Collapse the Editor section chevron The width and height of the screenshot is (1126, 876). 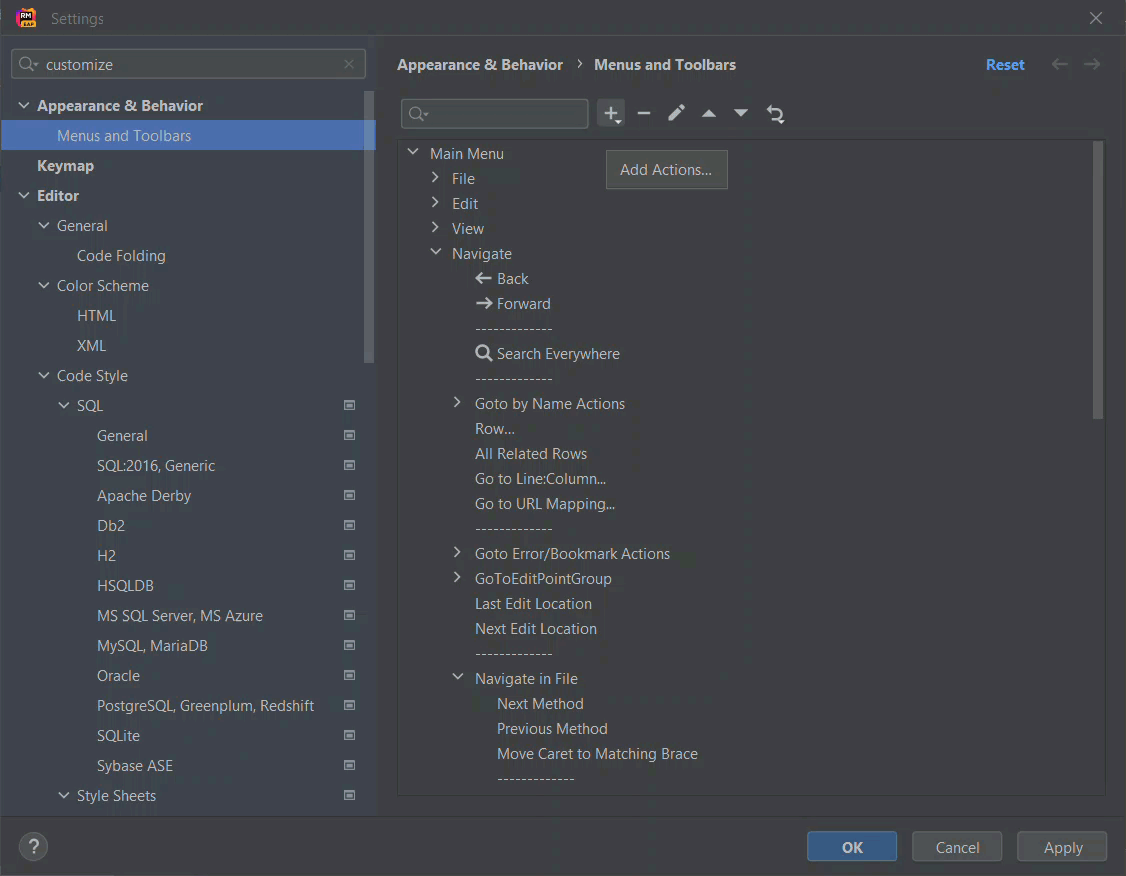coord(24,195)
